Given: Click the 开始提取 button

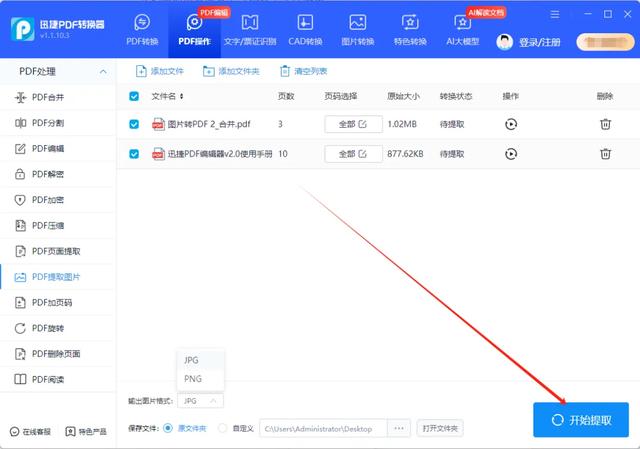Looking at the screenshot, I should coord(581,420).
